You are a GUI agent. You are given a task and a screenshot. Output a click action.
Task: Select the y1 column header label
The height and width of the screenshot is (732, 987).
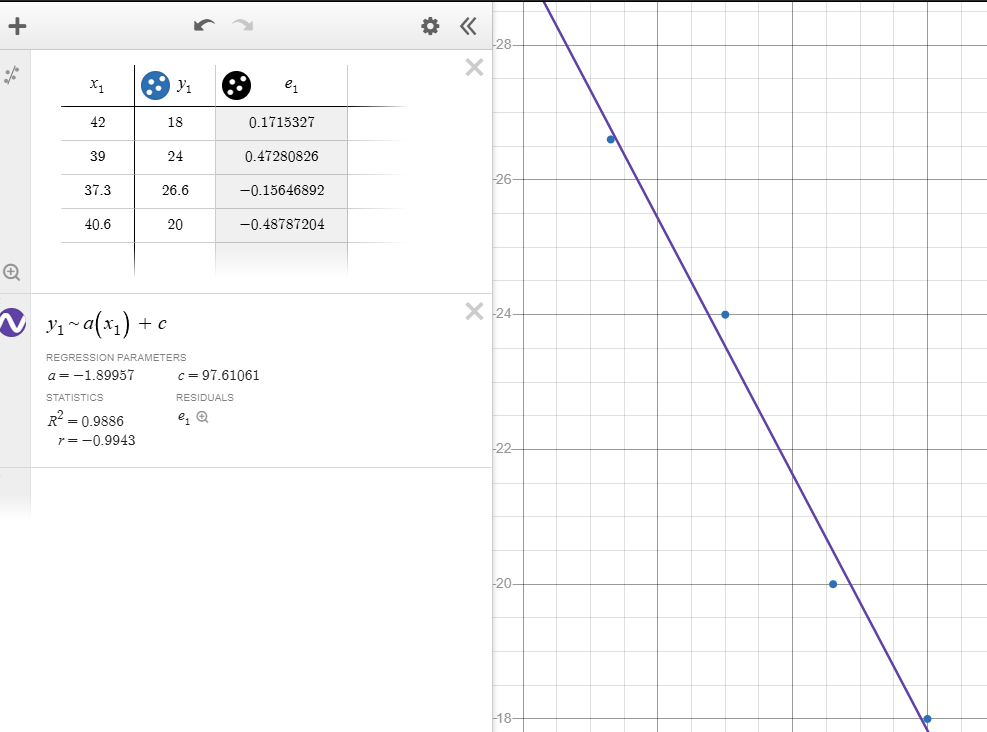(184, 85)
